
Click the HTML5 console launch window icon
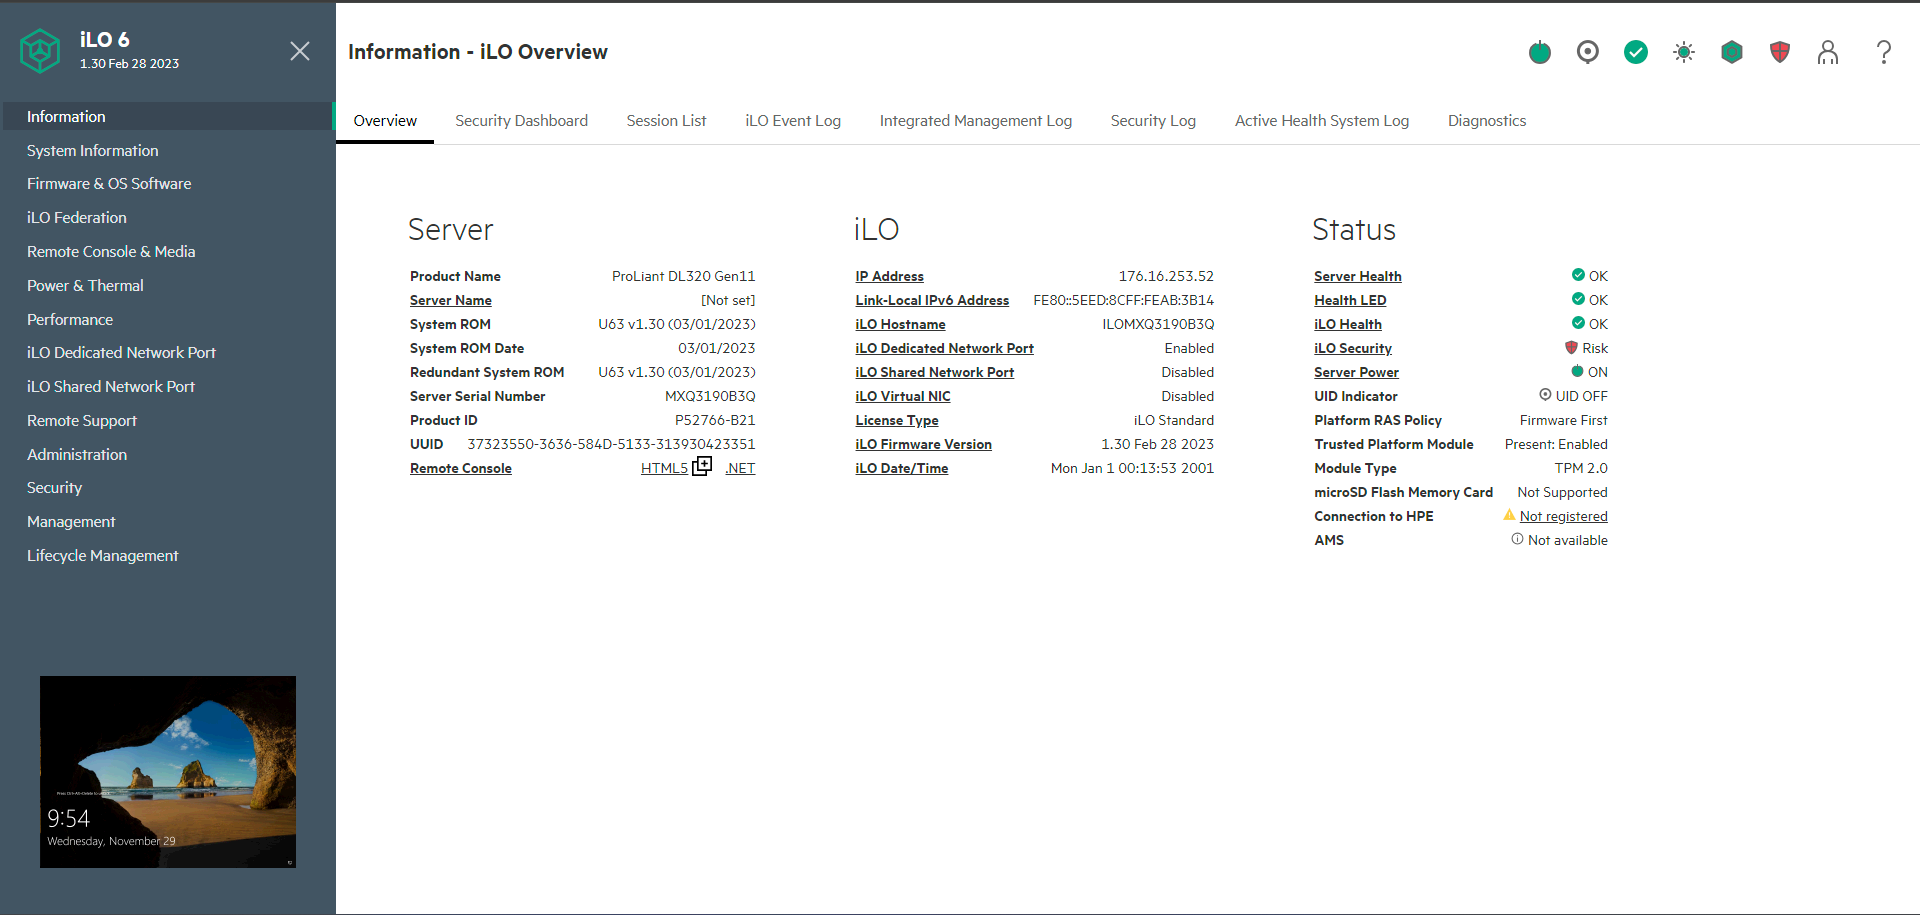(x=702, y=467)
